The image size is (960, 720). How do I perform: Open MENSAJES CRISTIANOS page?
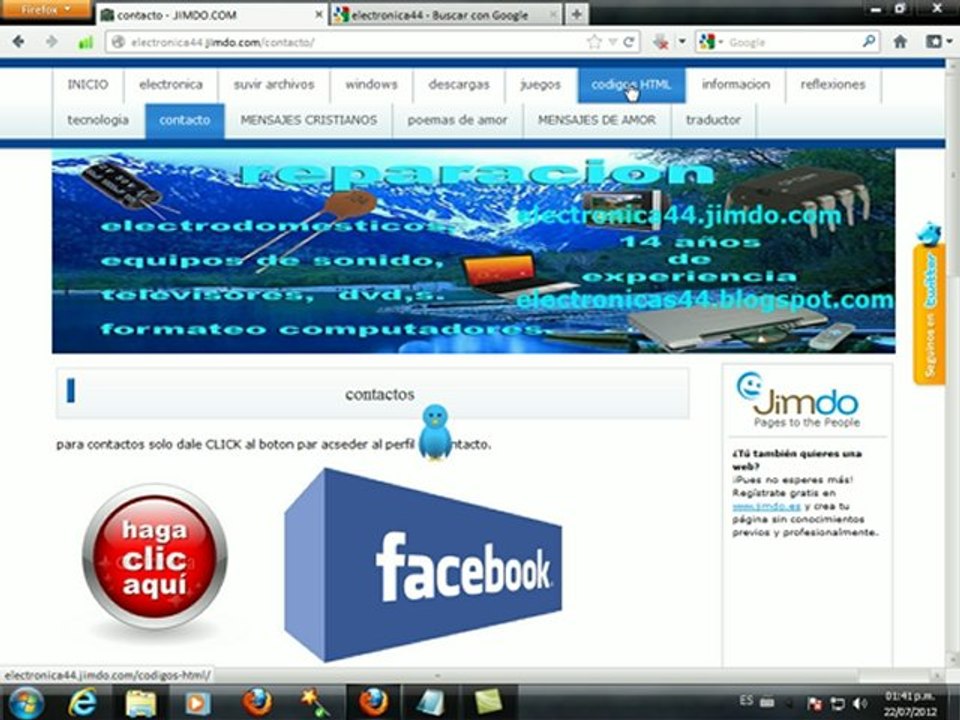click(x=309, y=120)
